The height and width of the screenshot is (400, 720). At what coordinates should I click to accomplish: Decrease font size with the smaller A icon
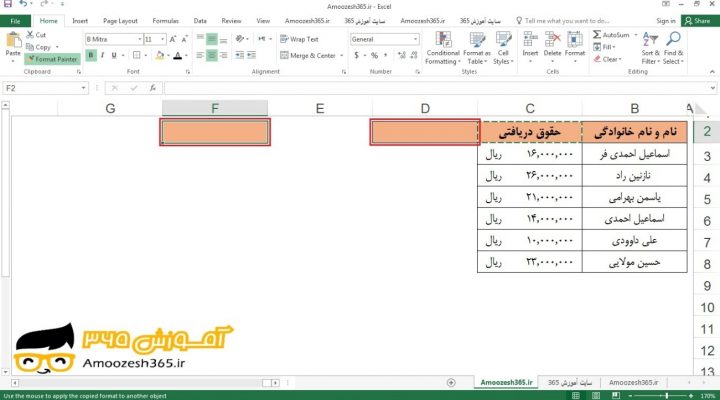point(184,39)
